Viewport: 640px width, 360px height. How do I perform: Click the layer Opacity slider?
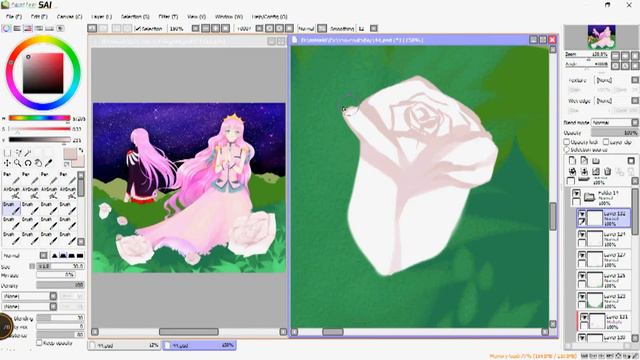tap(615, 133)
